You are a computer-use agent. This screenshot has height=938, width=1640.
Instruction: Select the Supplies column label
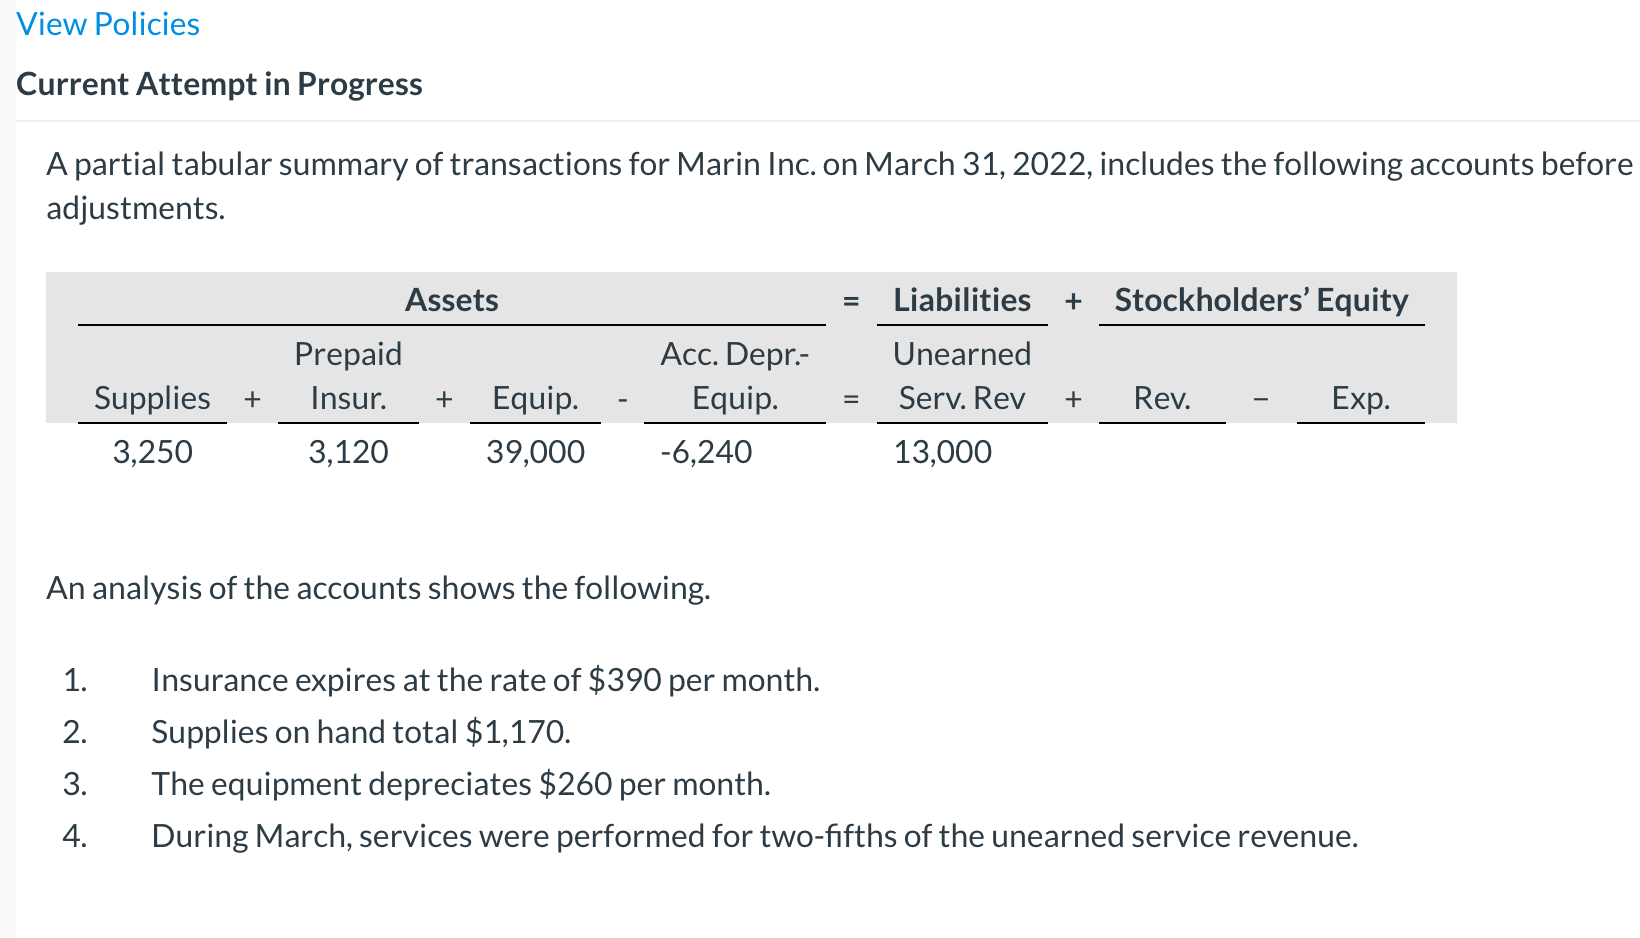152,397
